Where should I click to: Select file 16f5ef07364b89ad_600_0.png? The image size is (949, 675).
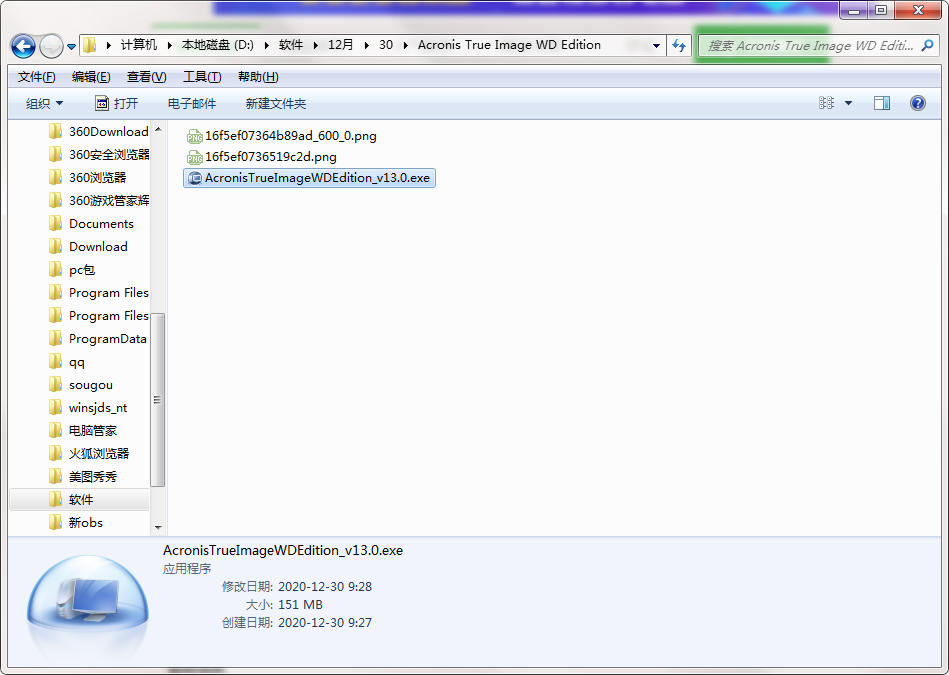[x=291, y=136]
